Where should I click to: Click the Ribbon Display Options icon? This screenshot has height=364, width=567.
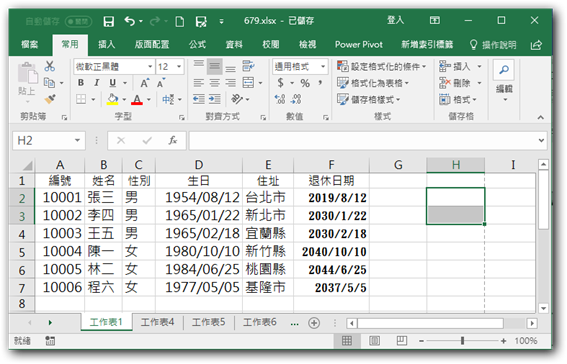[435, 20]
